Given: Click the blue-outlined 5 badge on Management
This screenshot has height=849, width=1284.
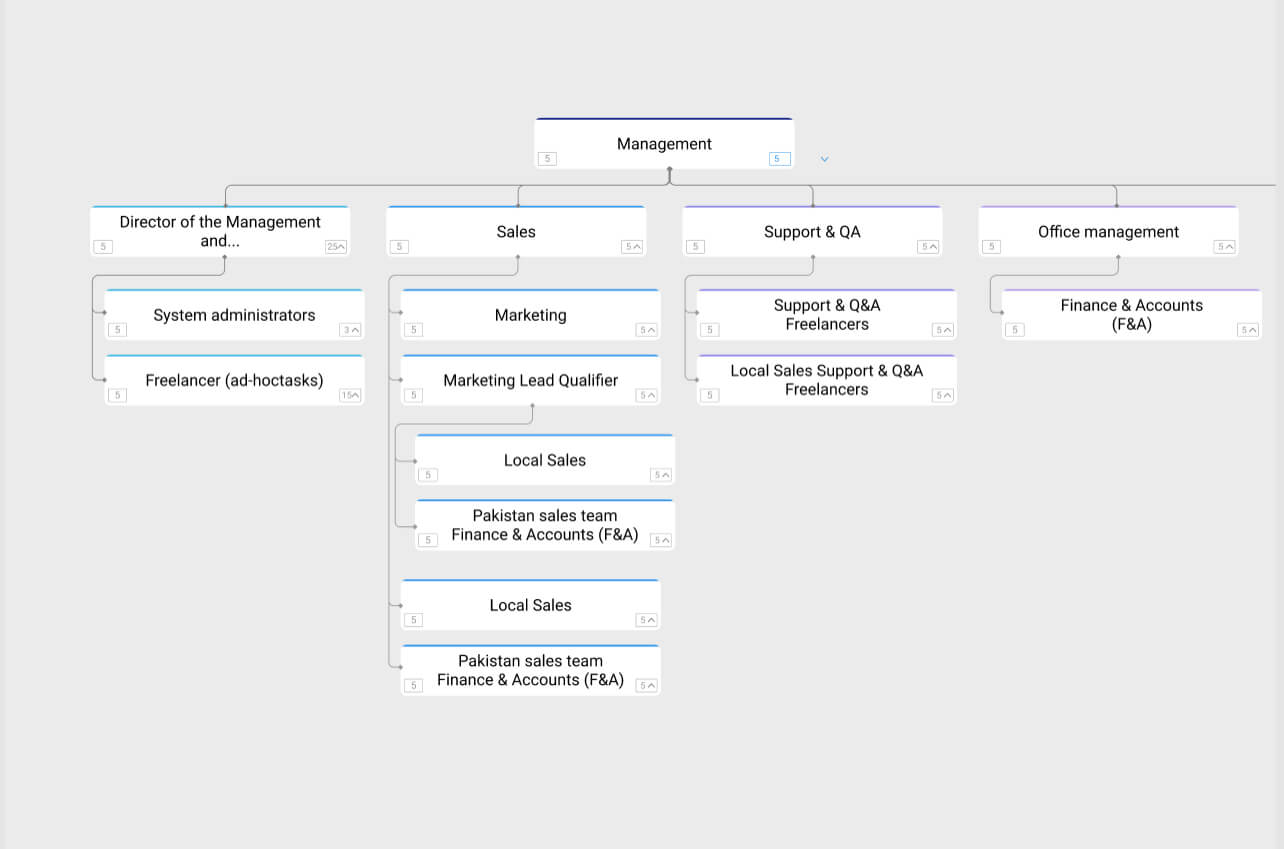Looking at the screenshot, I should [x=779, y=159].
